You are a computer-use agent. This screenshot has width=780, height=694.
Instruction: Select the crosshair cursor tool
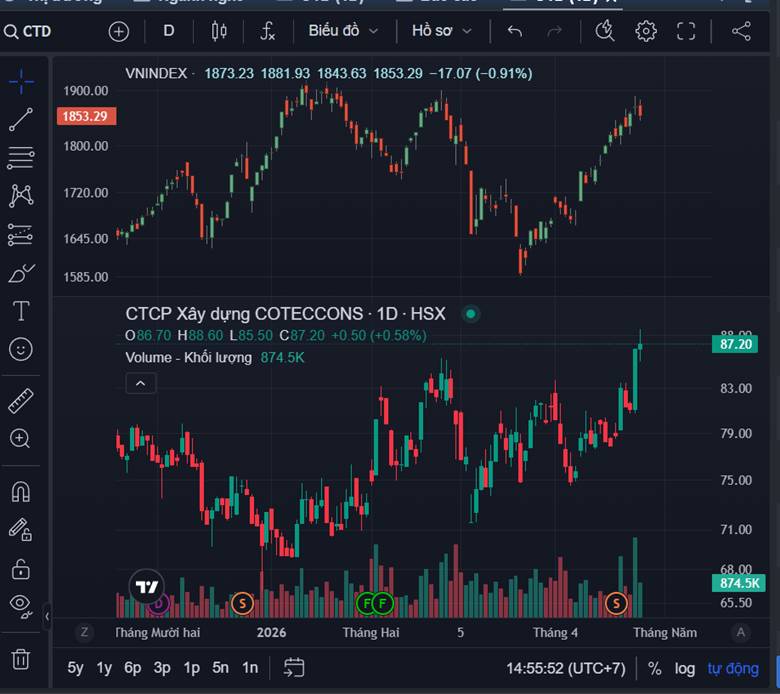(x=21, y=82)
